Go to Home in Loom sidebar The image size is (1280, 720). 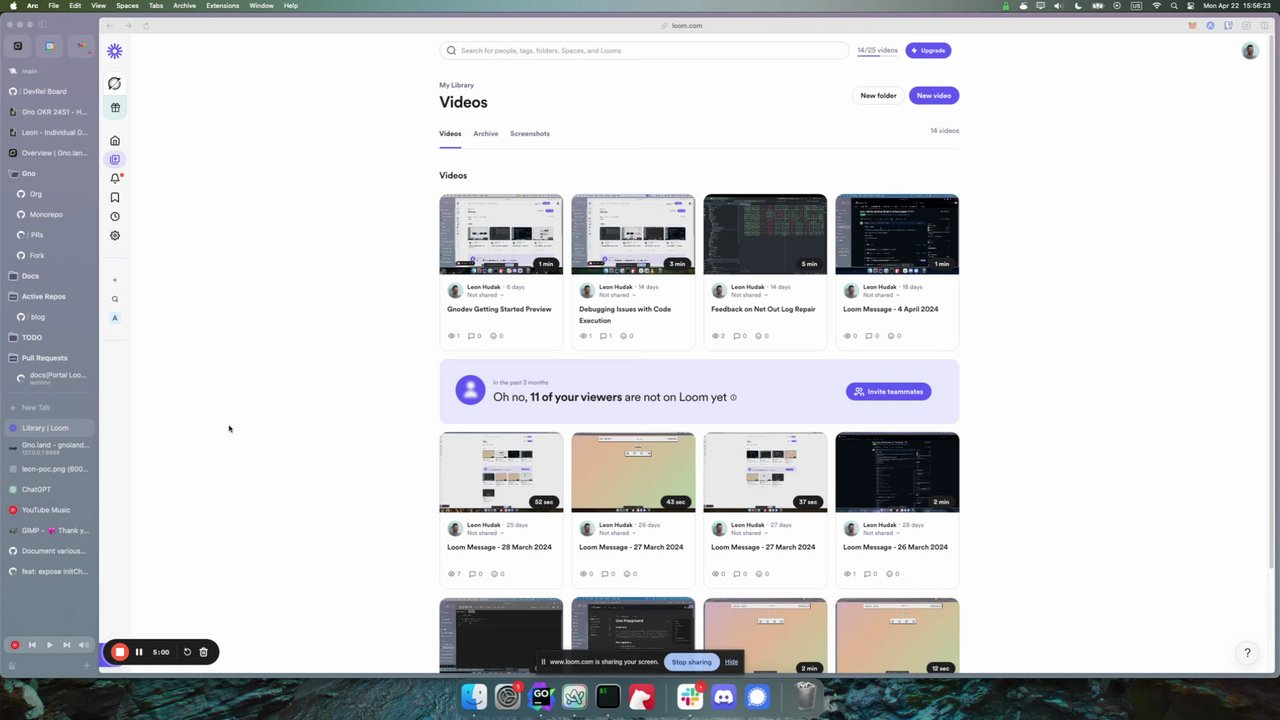tap(115, 141)
